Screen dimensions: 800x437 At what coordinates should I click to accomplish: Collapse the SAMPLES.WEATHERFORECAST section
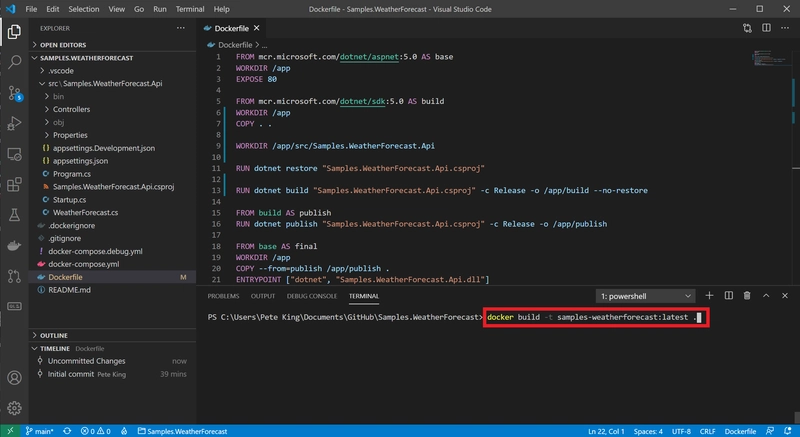tap(112, 58)
